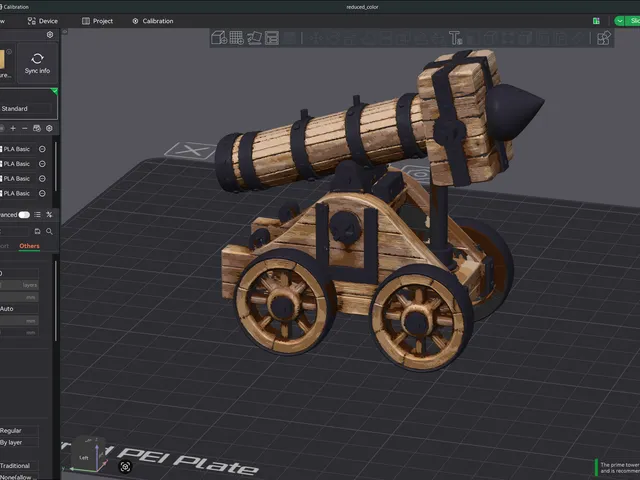This screenshot has height=480, width=640.
Task: Open the first PLA Basic filament dropdown
Action: pyautogui.click(x=16, y=149)
